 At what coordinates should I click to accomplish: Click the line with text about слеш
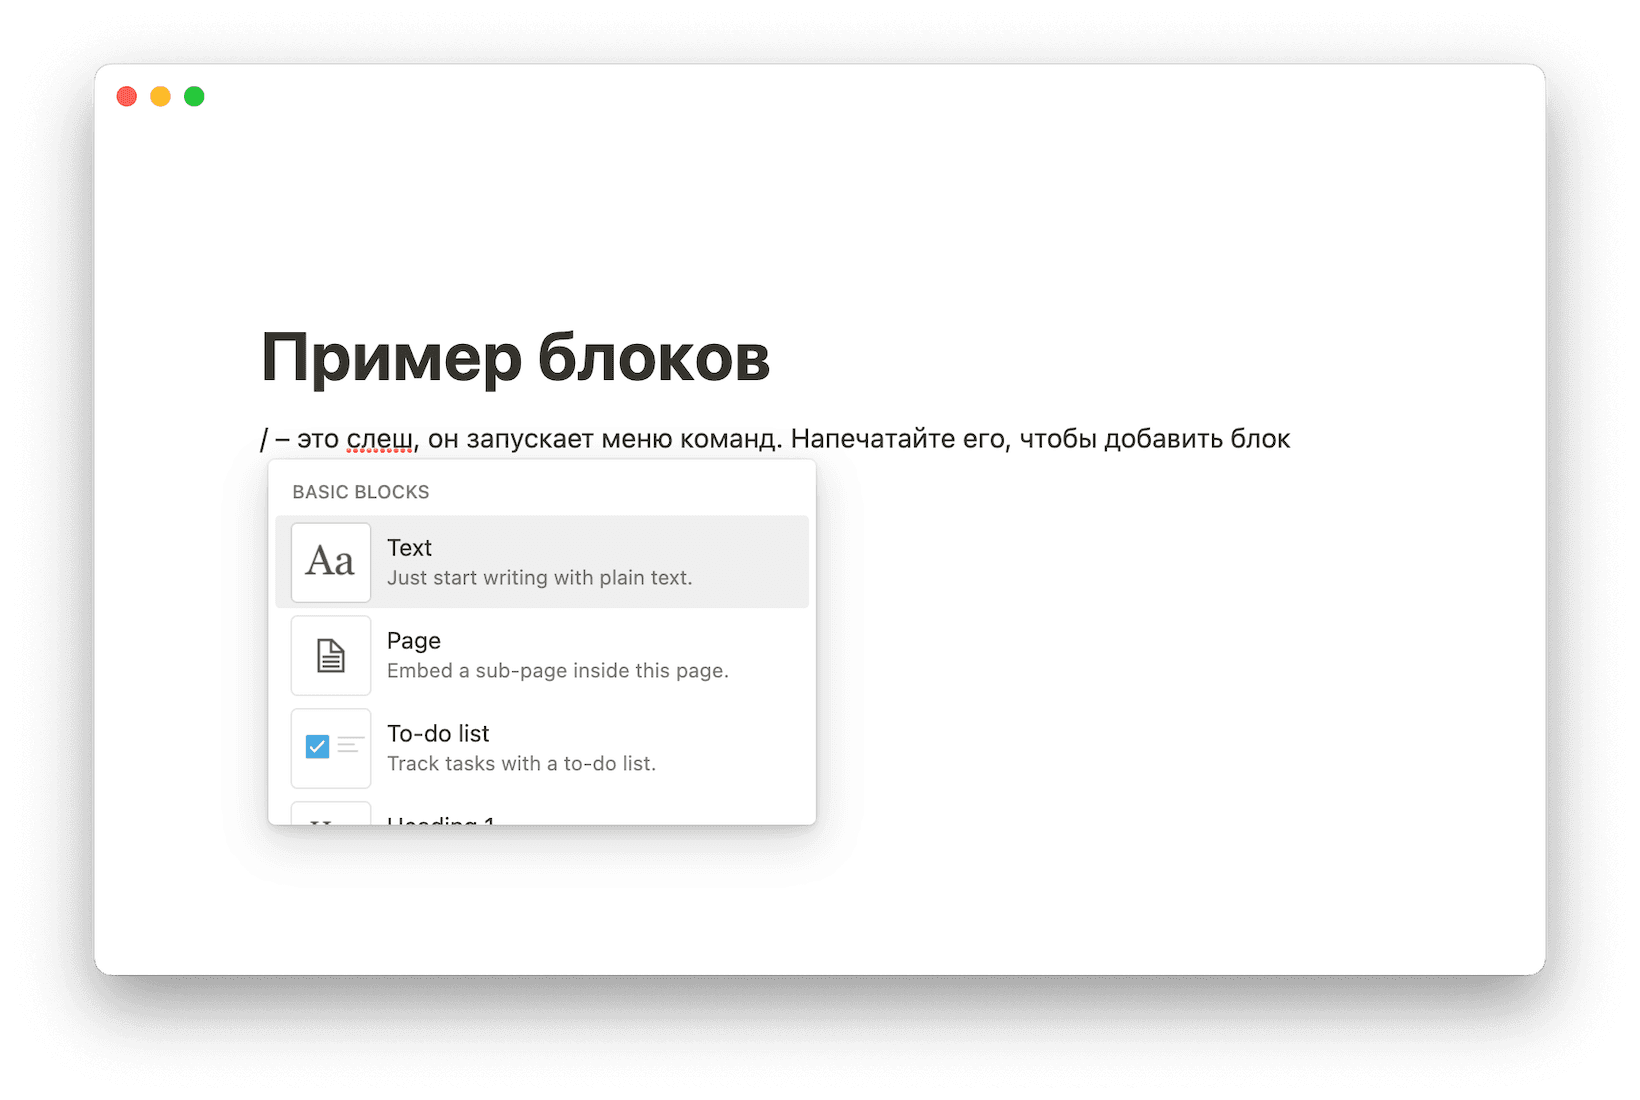click(x=775, y=439)
